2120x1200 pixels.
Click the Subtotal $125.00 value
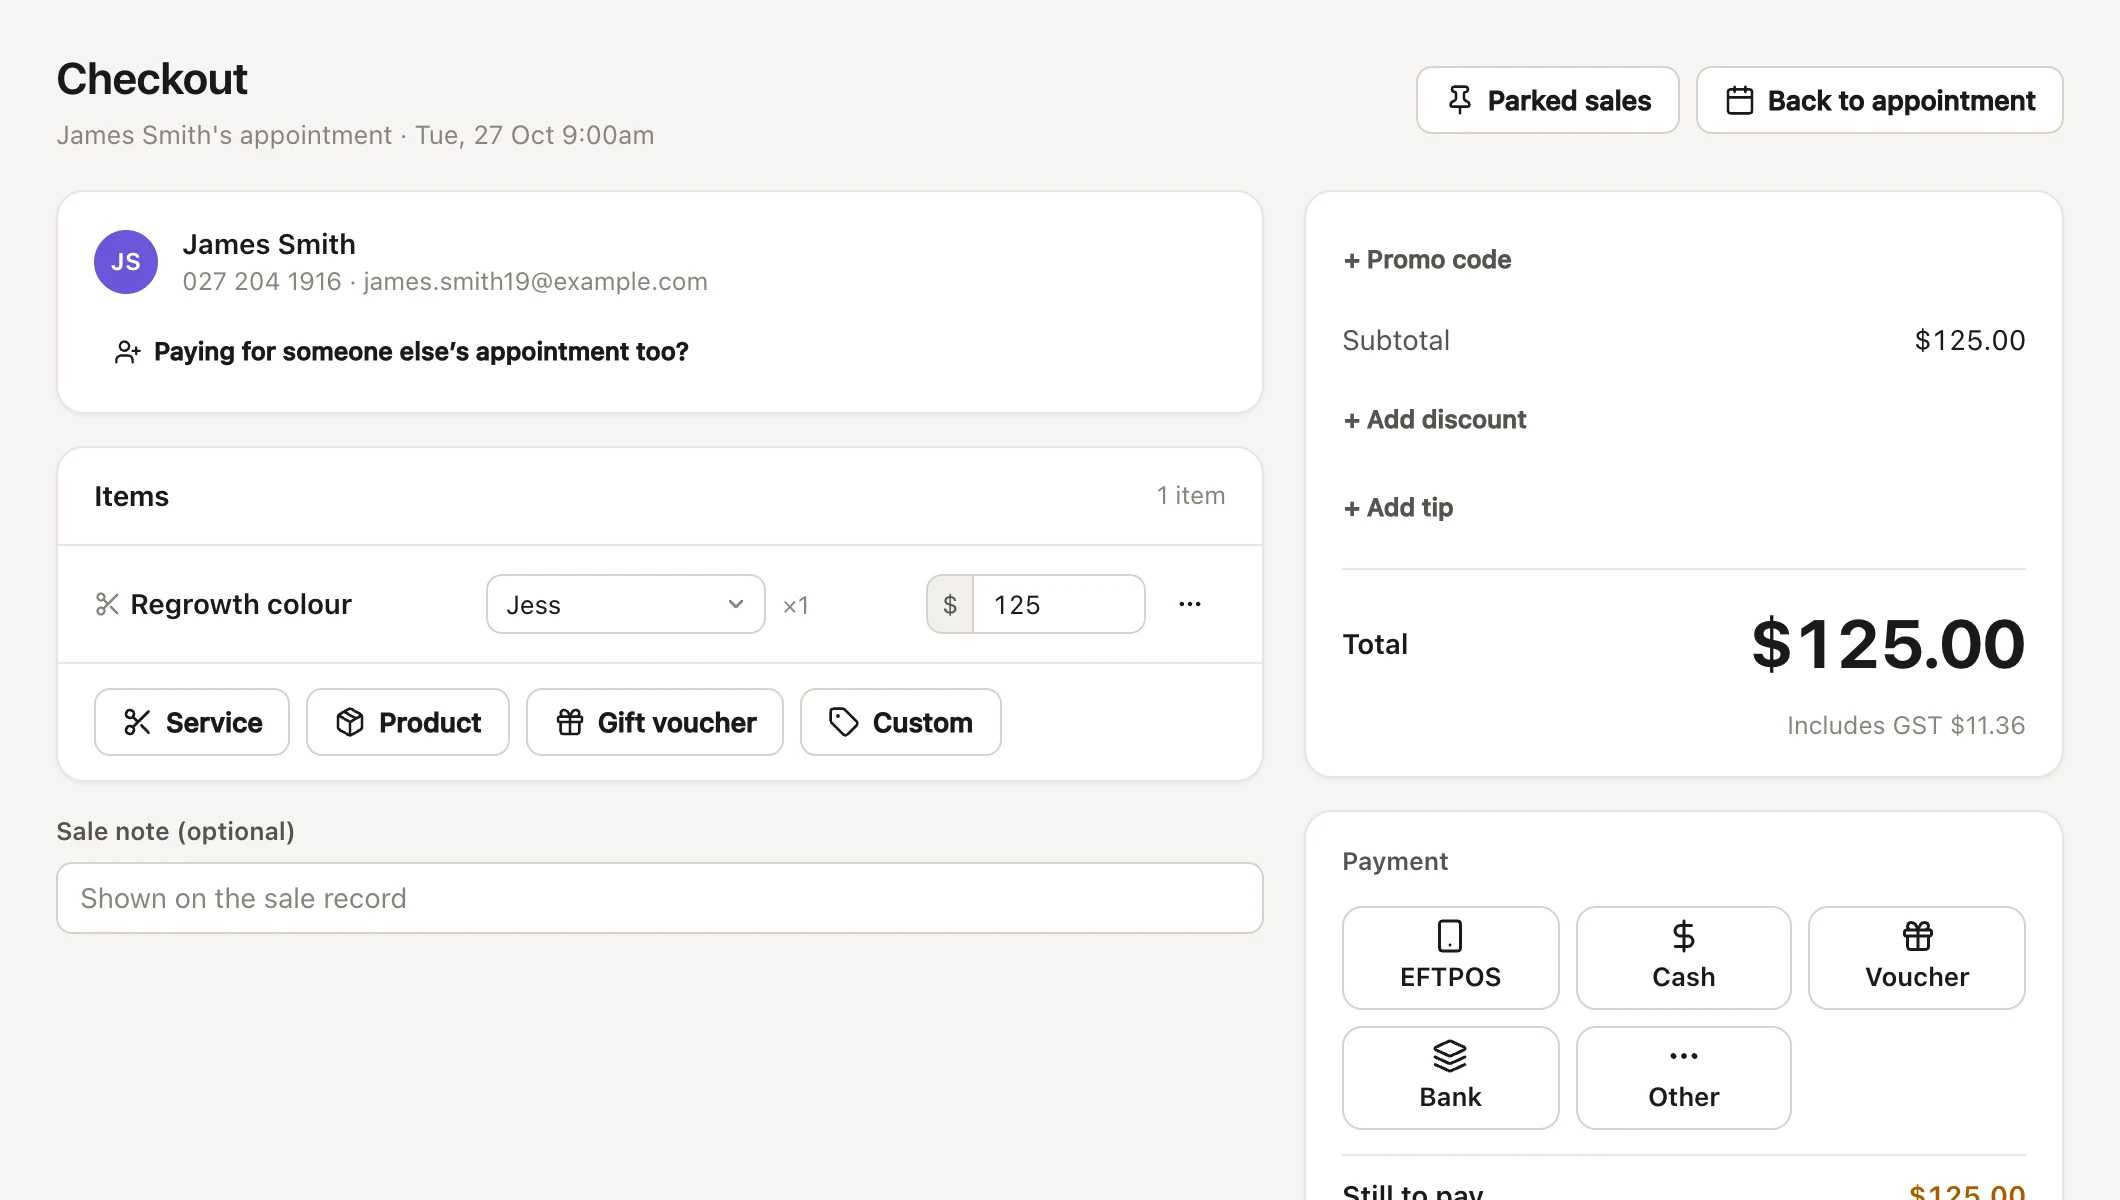1970,341
